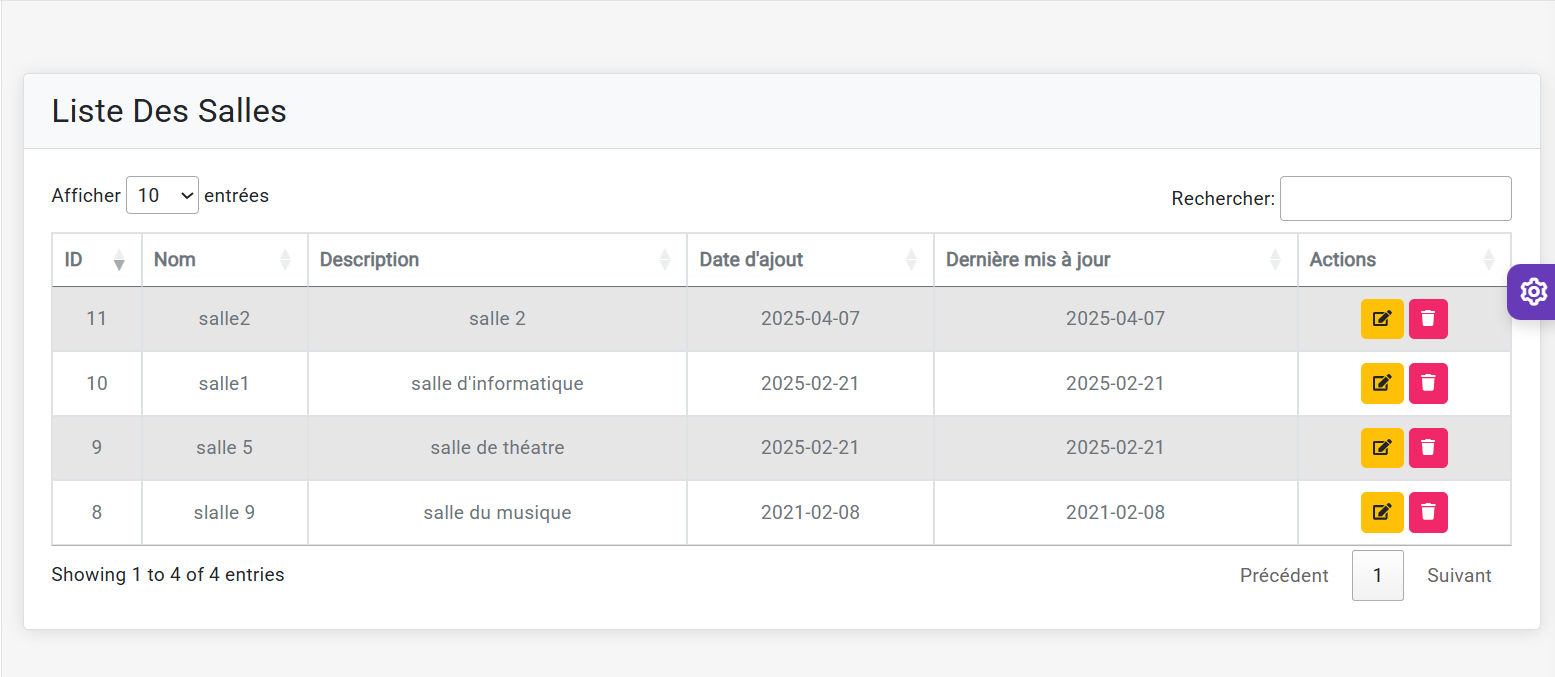Go to Précédent page

click(x=1284, y=576)
